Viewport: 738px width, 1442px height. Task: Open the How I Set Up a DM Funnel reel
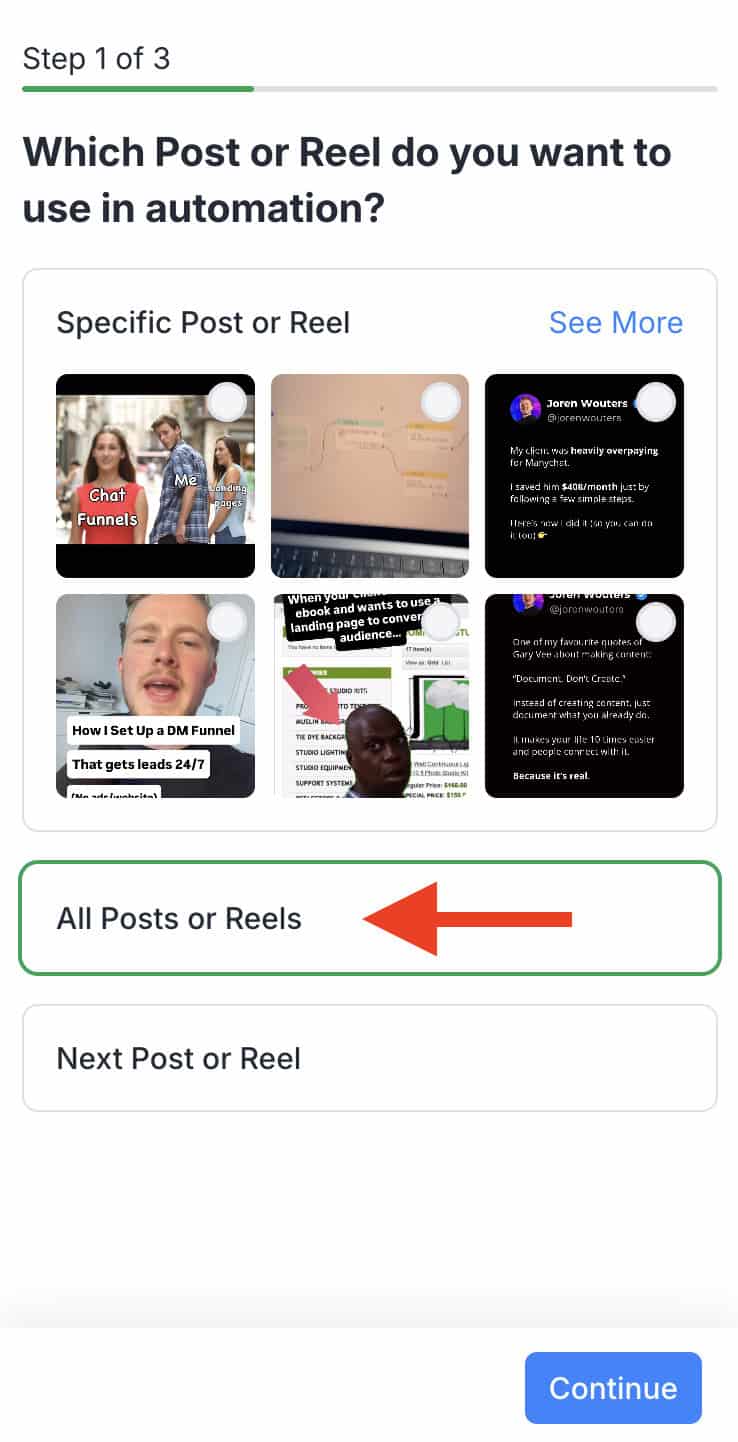click(x=155, y=696)
